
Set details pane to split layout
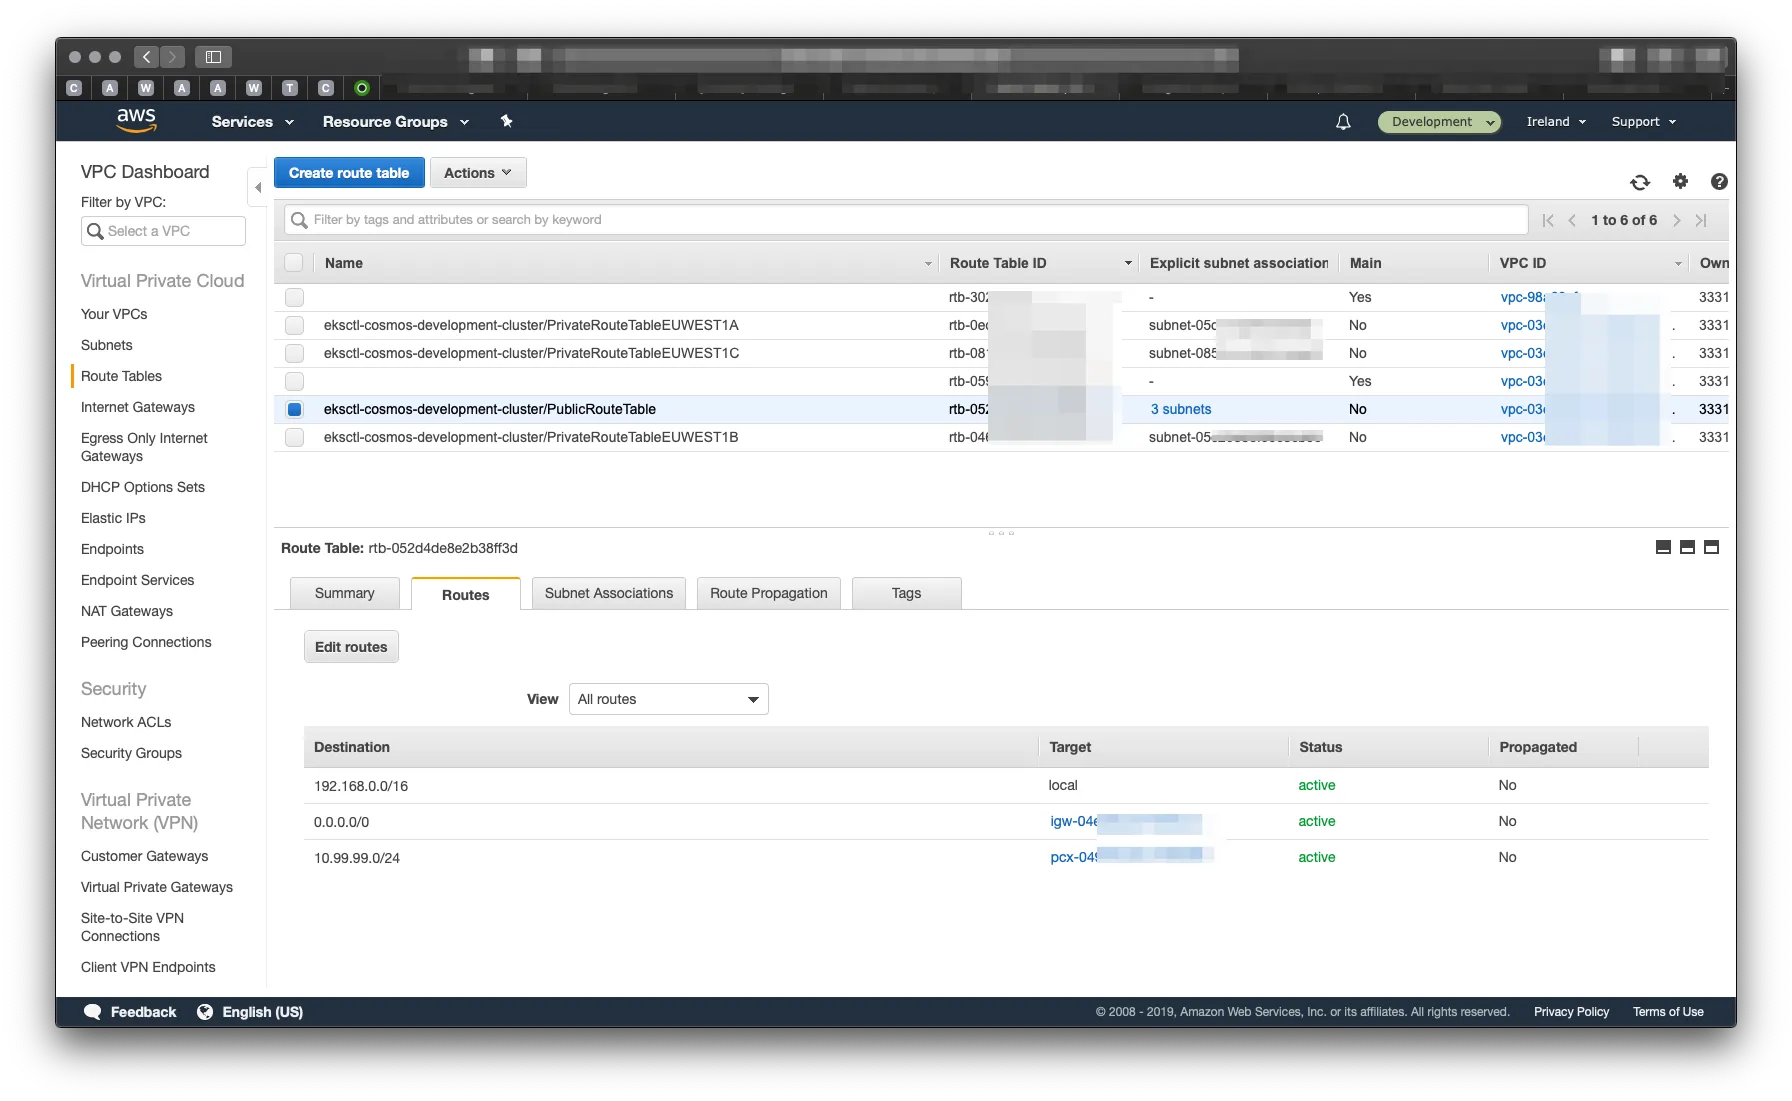(x=1687, y=547)
